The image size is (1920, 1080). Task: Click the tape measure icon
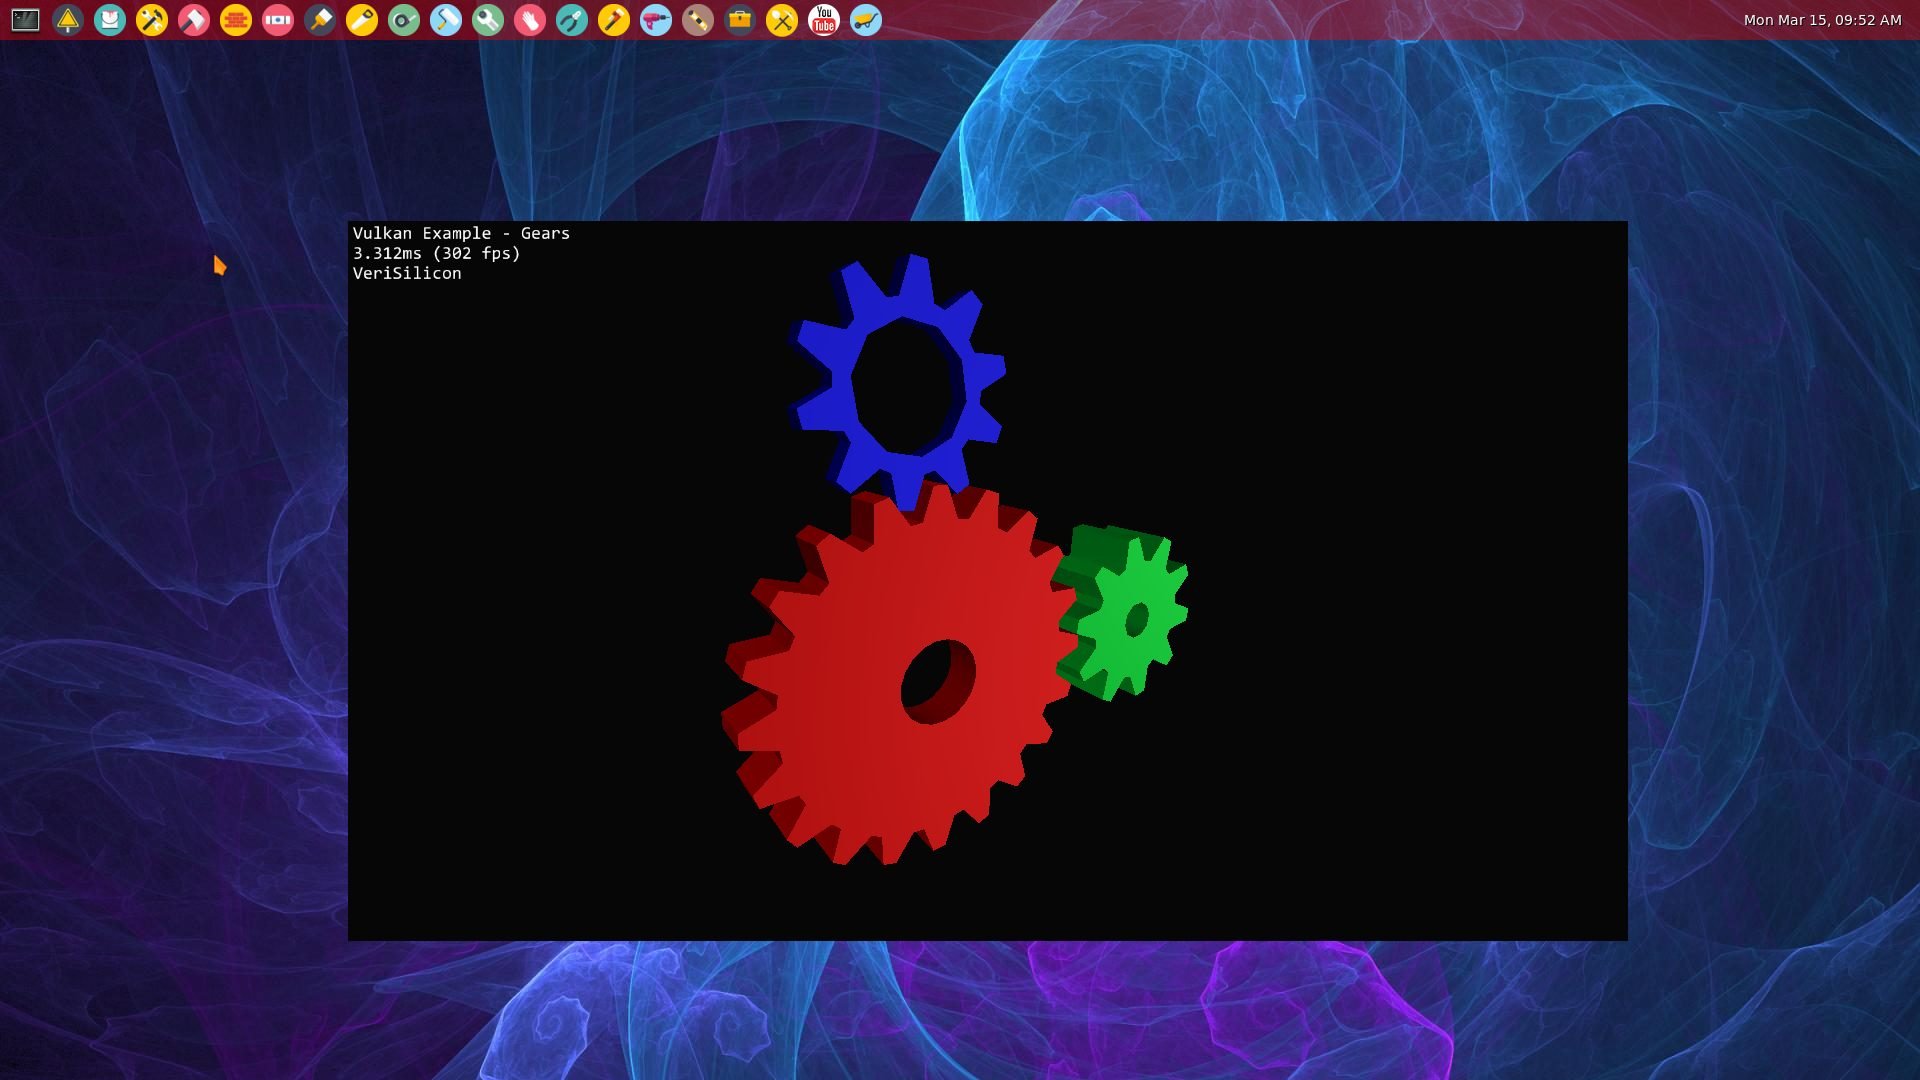click(404, 20)
